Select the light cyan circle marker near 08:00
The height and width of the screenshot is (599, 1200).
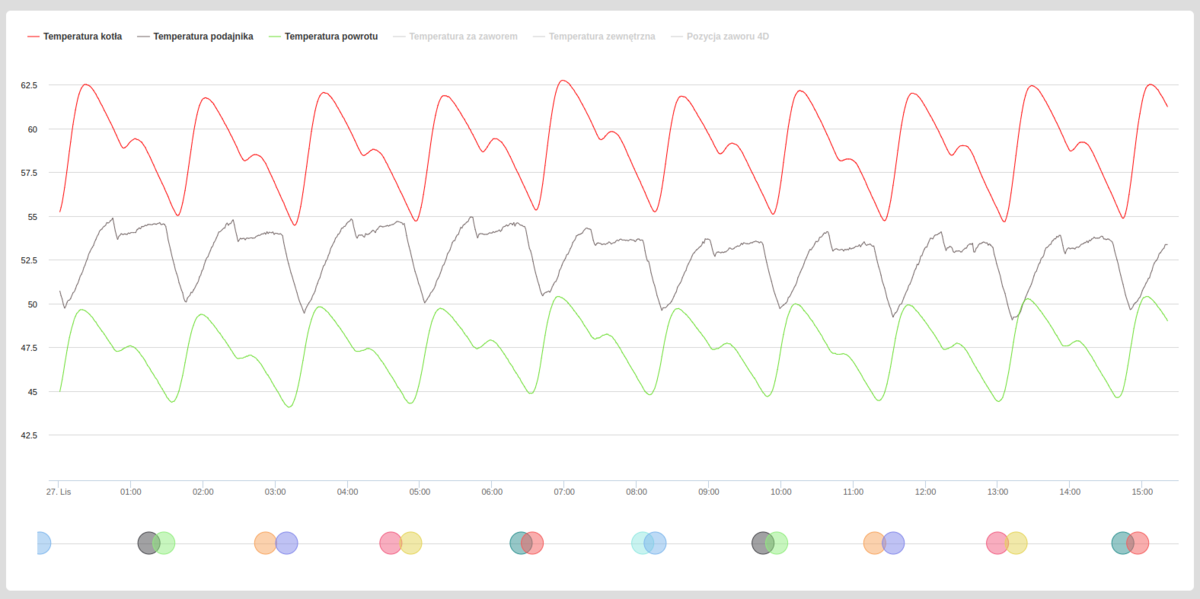point(640,543)
